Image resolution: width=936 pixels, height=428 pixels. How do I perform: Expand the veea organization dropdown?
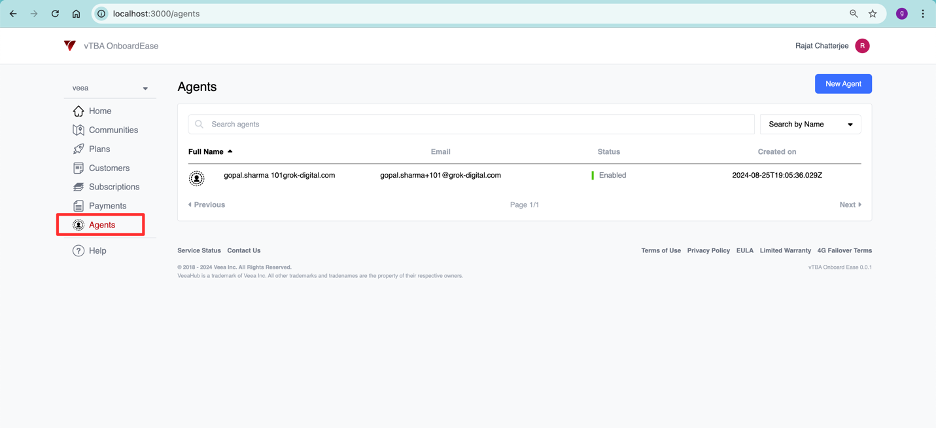110,88
